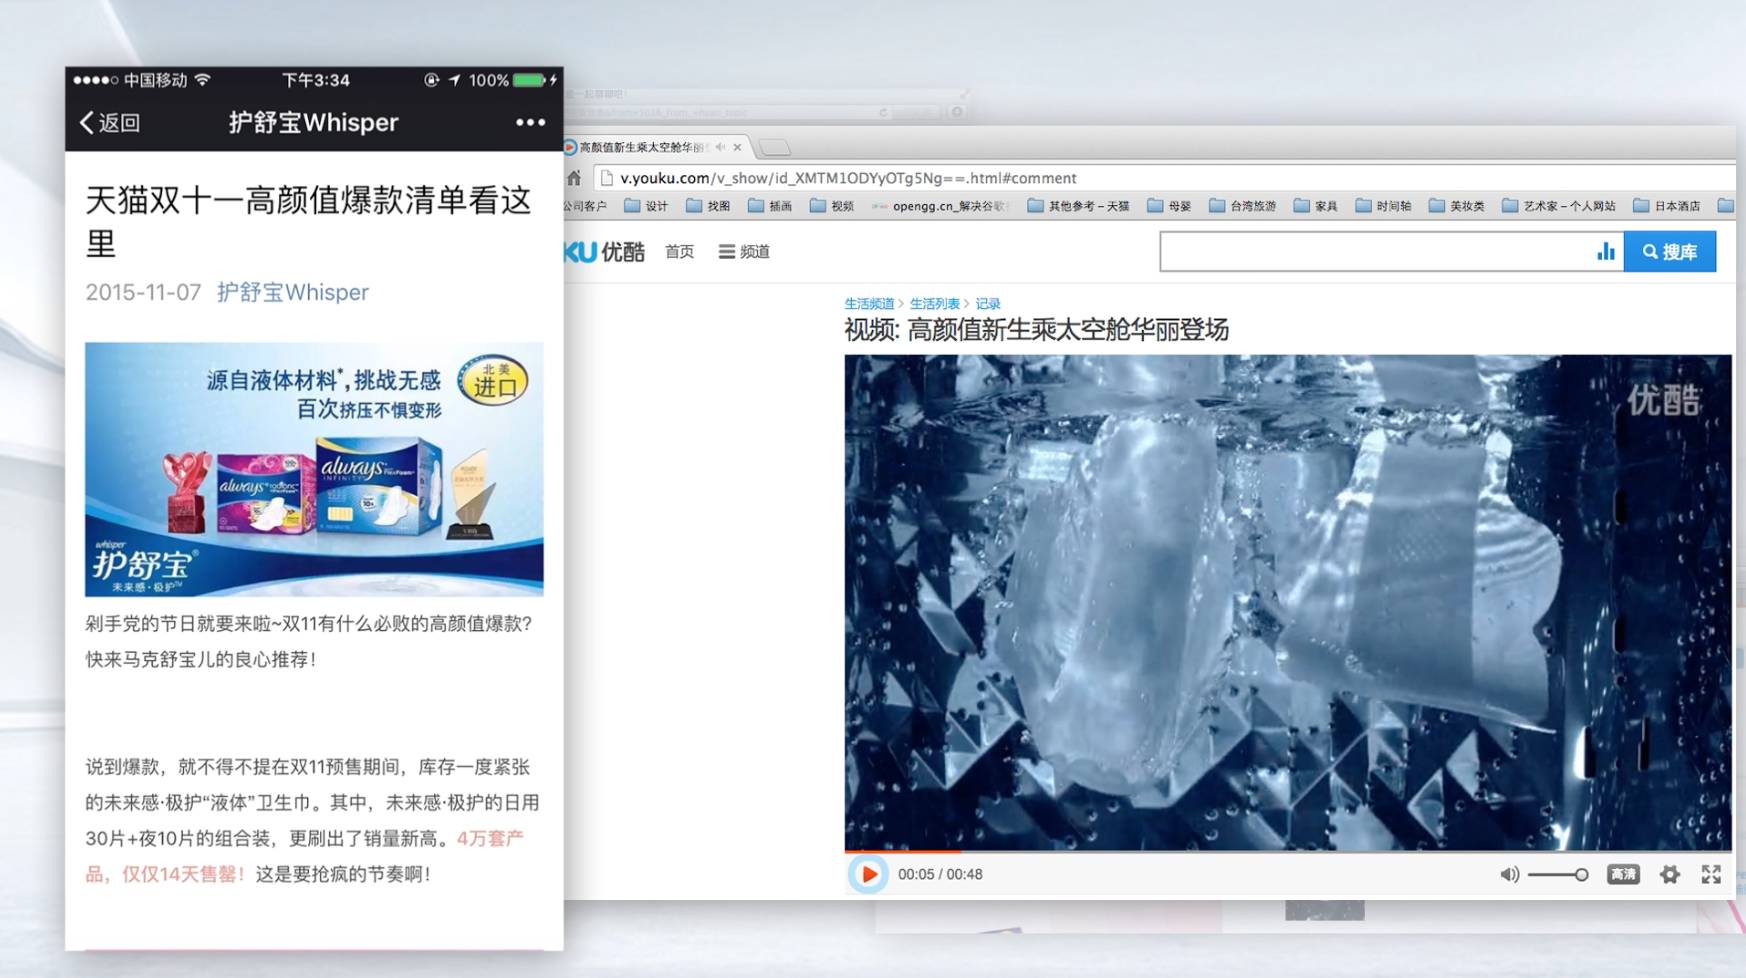1746x978 pixels.
Task: Open a new browser tab
Action: pyautogui.click(x=775, y=148)
